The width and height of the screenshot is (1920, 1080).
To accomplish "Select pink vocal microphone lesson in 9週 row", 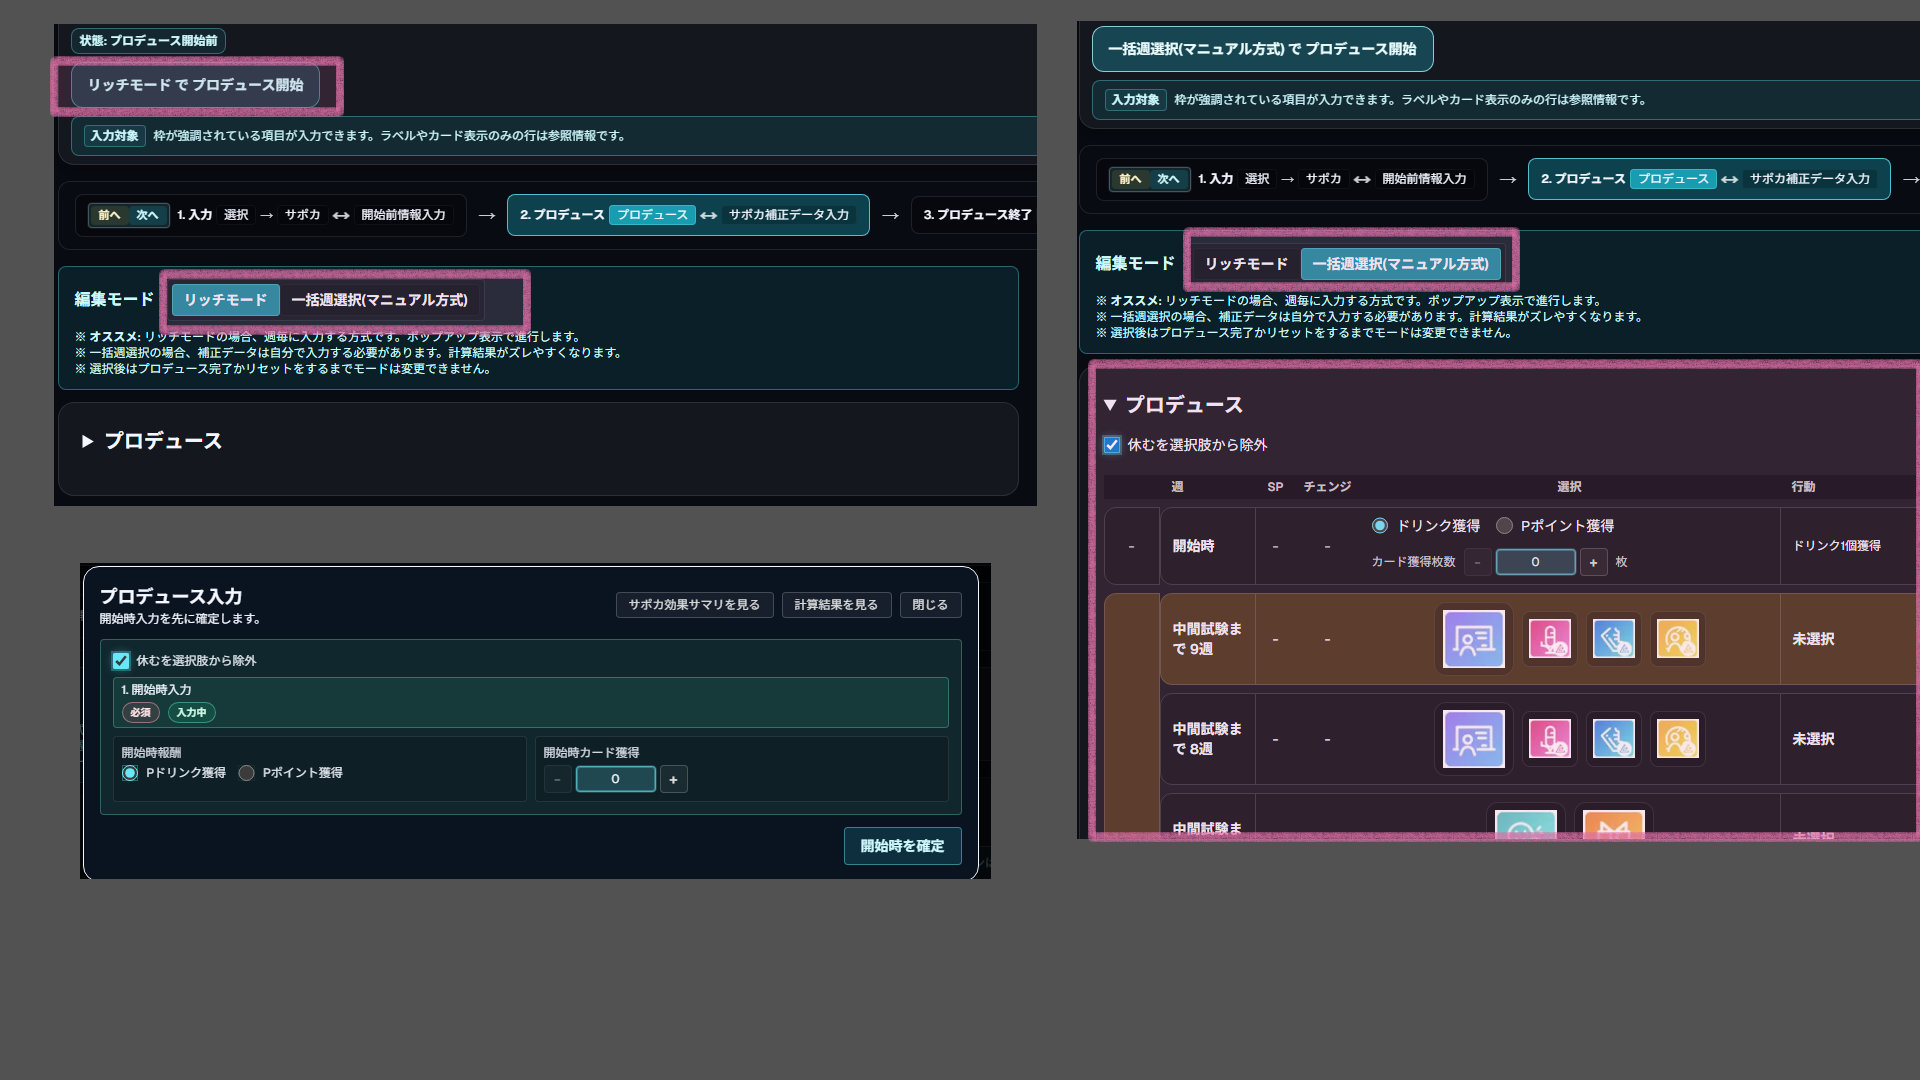I will pos(1550,639).
